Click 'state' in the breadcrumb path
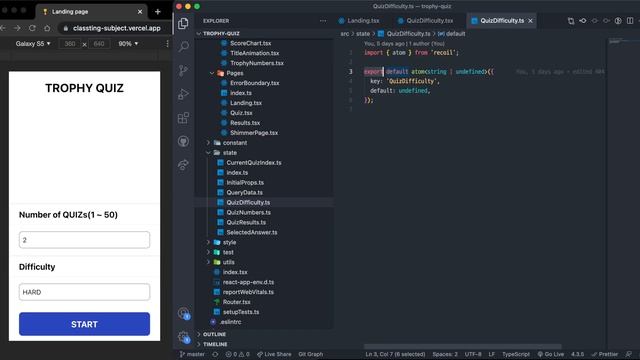 362,34
